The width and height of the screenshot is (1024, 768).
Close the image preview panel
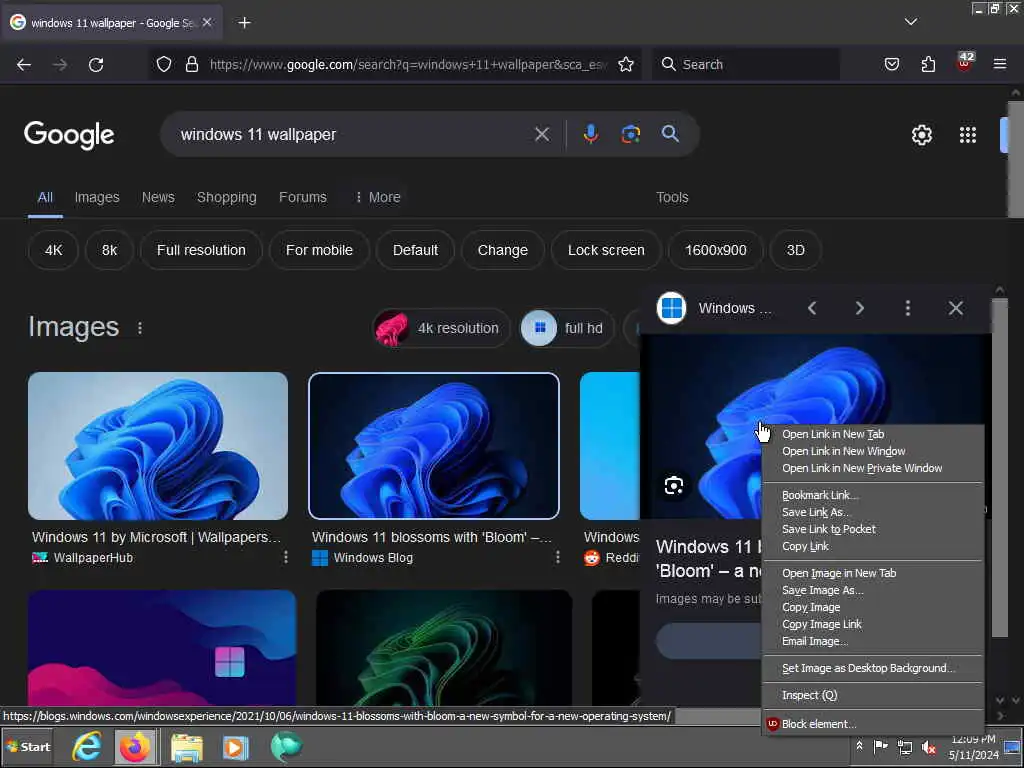pos(955,308)
